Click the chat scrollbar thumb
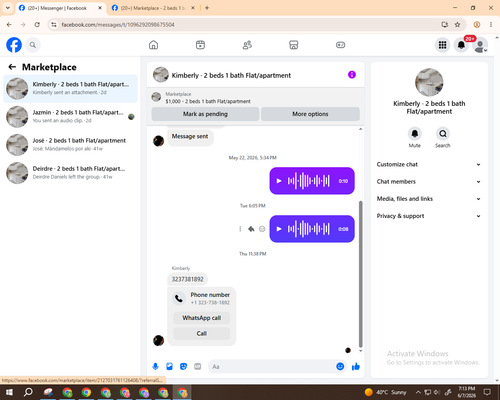 pos(360,274)
